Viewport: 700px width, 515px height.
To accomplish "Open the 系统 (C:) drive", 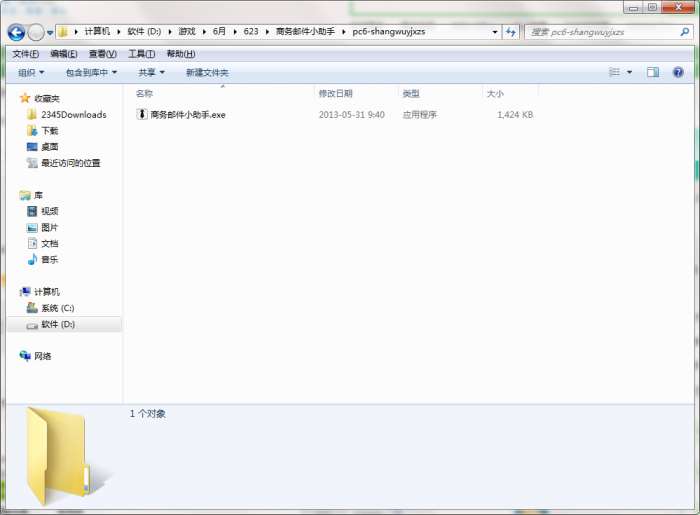I will point(58,308).
